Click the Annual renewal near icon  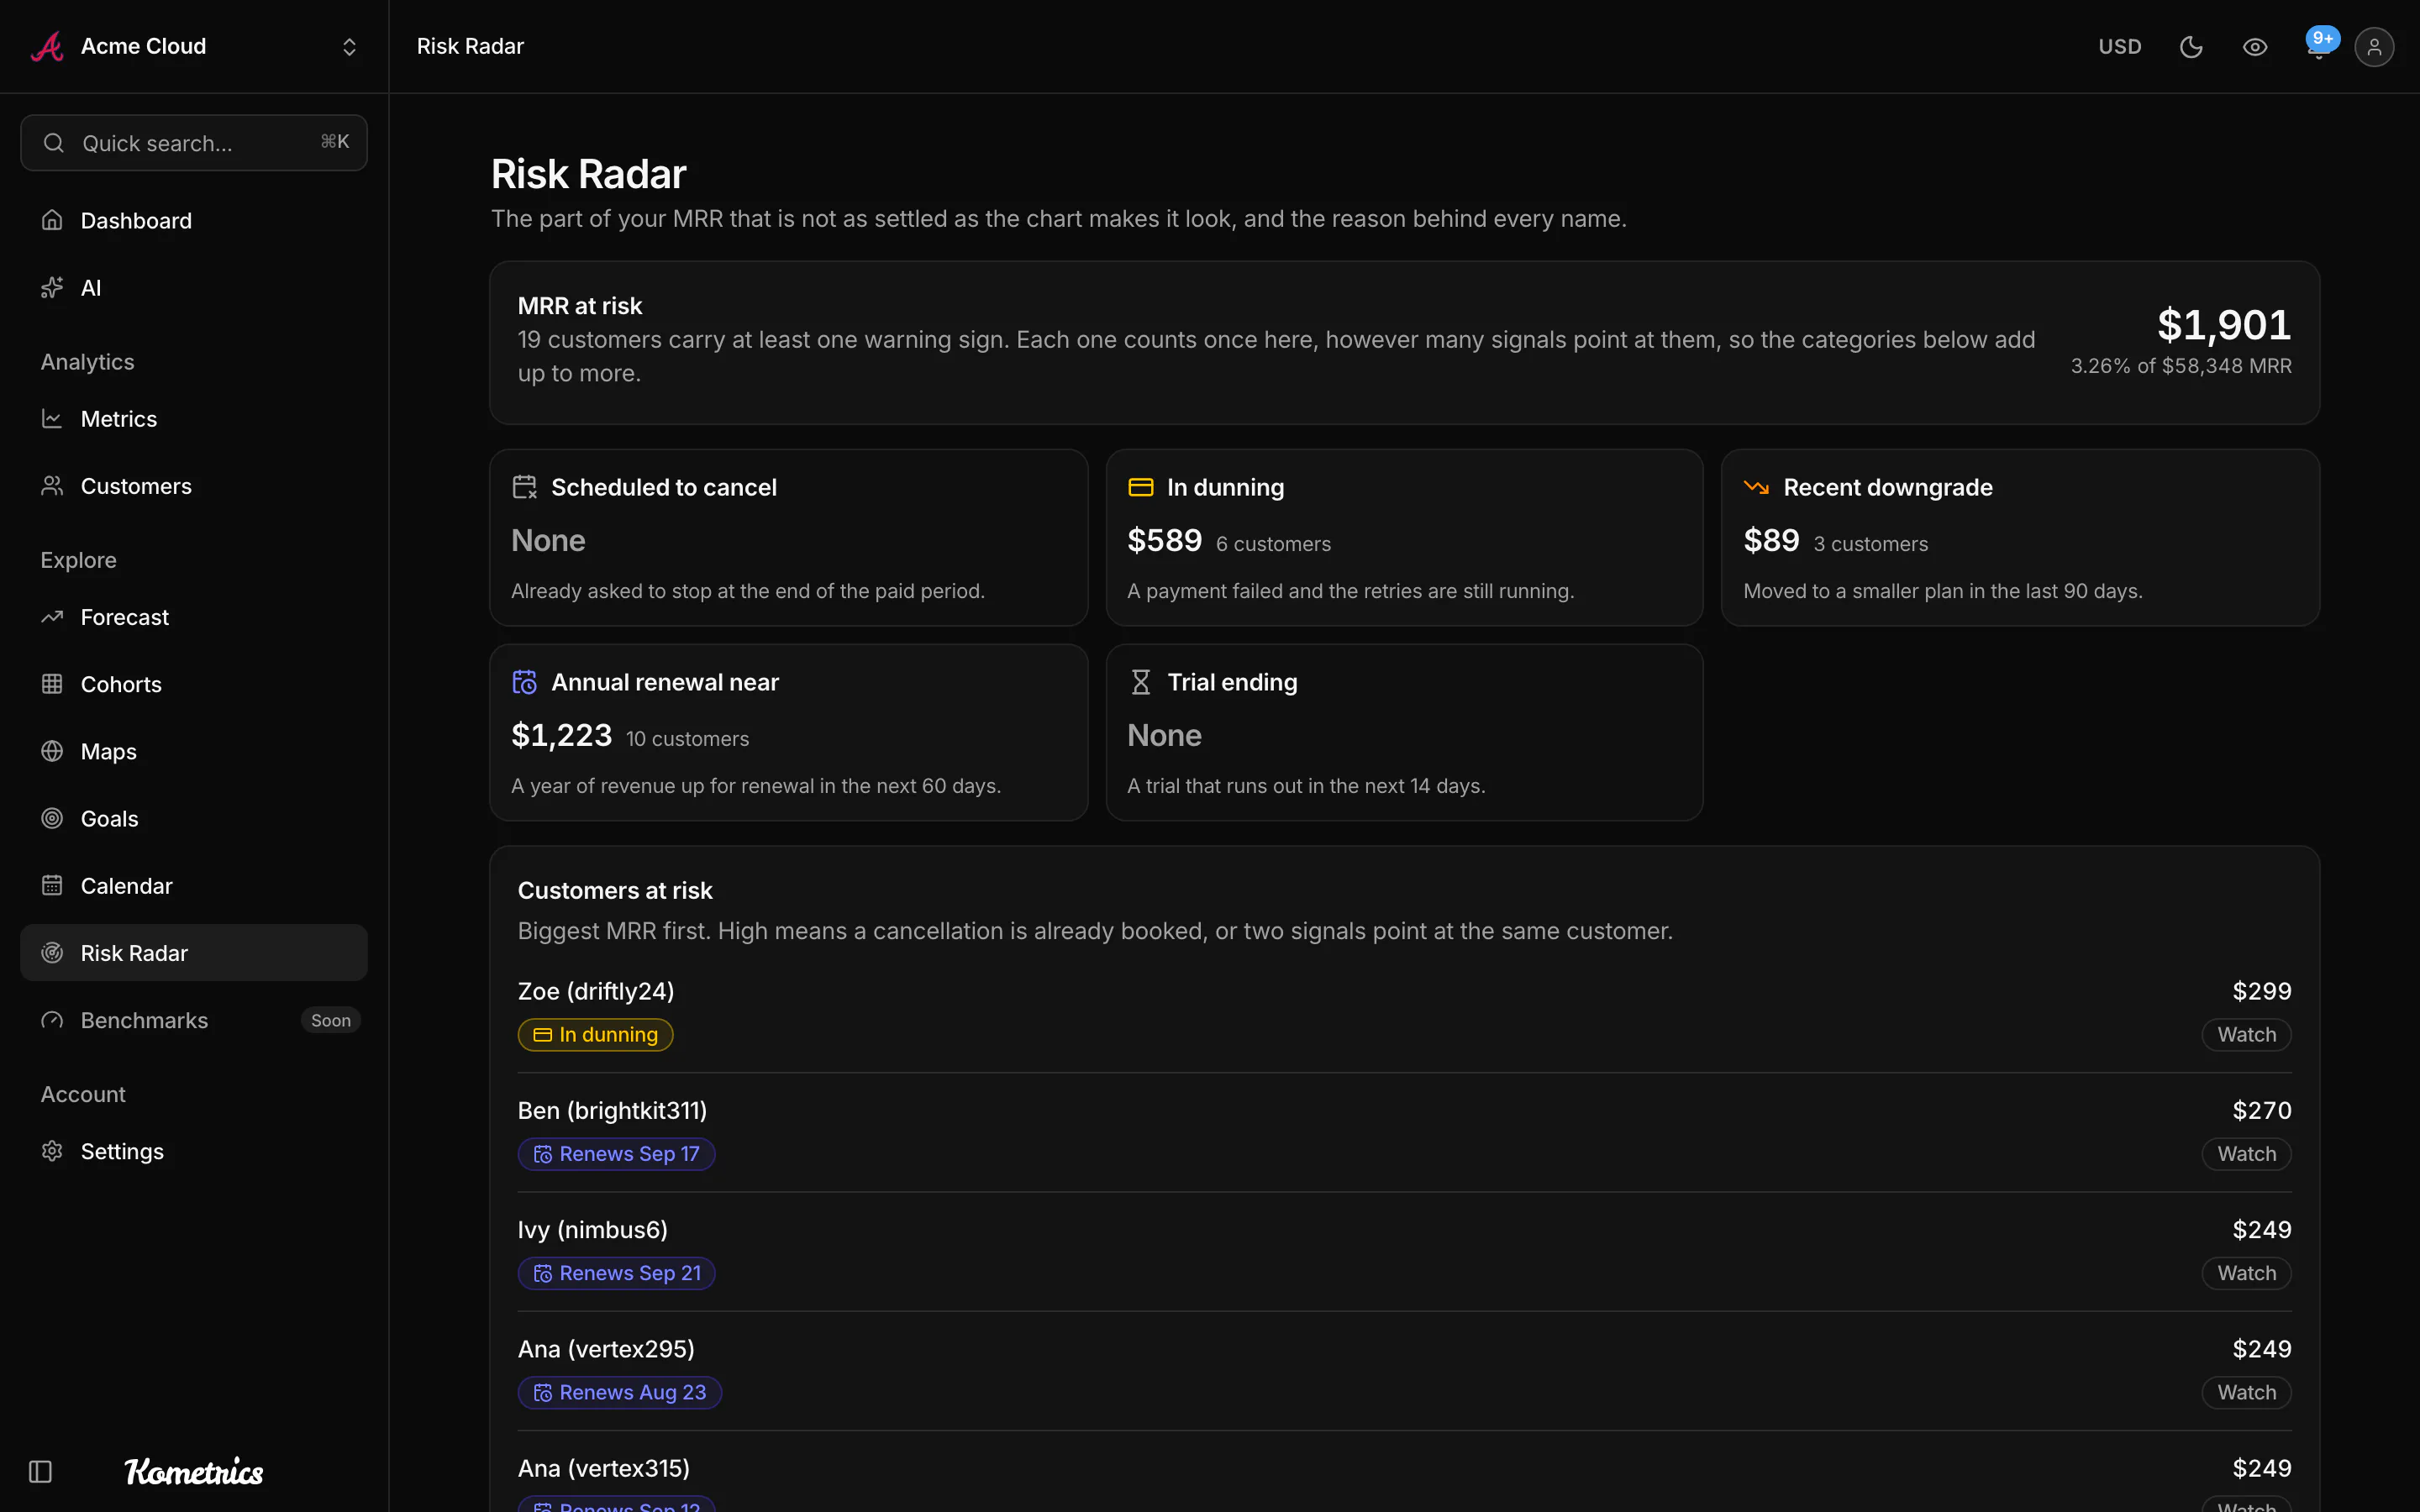click(x=525, y=682)
